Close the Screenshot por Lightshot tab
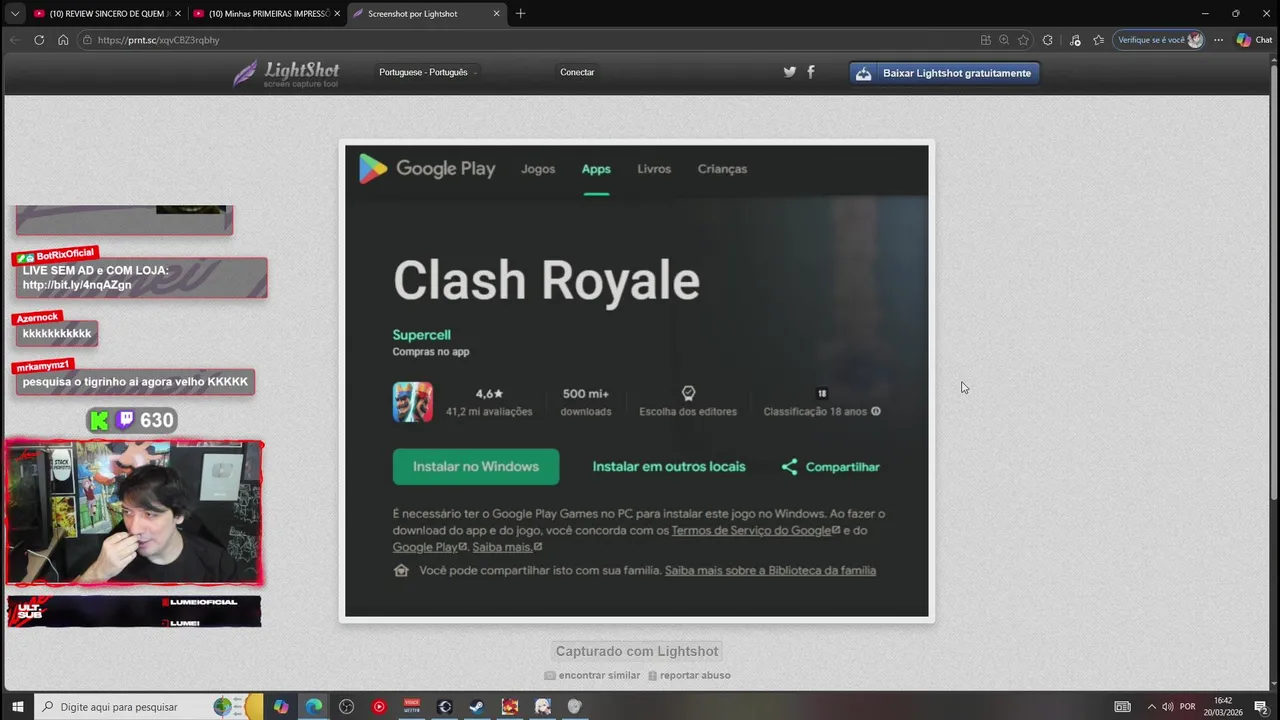Image resolution: width=1280 pixels, height=720 pixels. pyautogui.click(x=497, y=14)
